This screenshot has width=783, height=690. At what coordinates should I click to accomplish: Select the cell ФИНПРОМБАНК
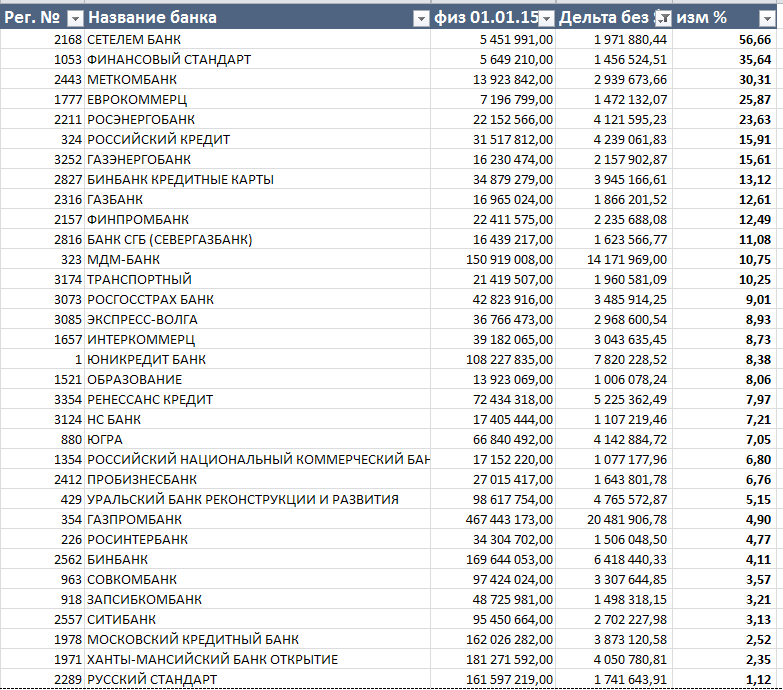coord(257,219)
